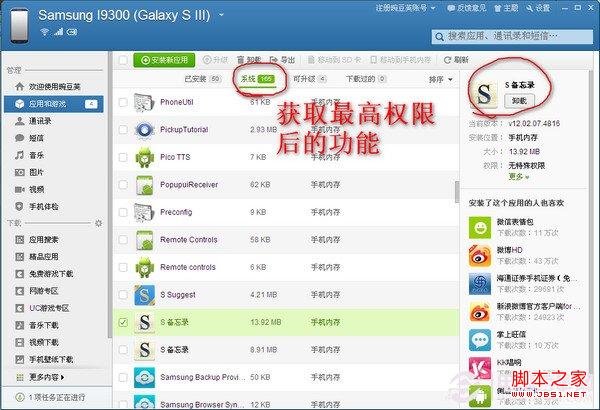Click the 导出 export toolbar button
Screen dimensions: 600x410
pos(282,60)
